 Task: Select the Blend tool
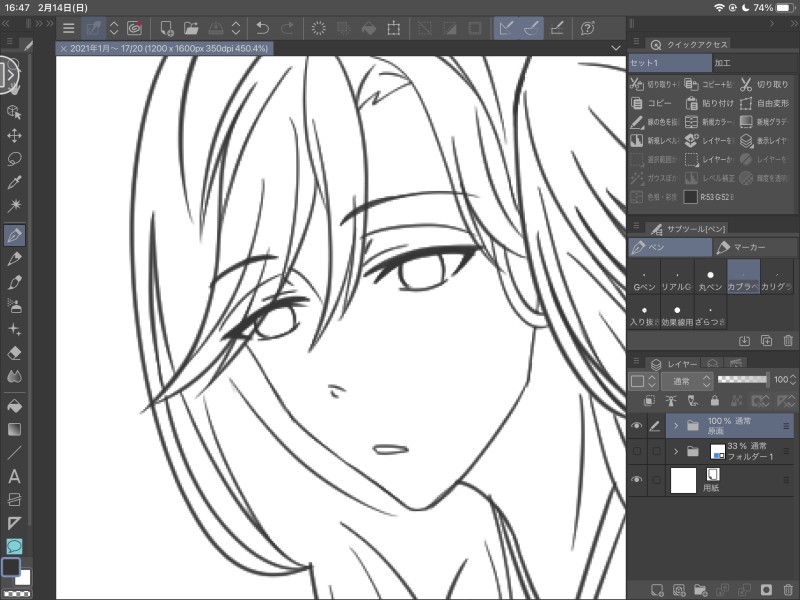tap(14, 377)
